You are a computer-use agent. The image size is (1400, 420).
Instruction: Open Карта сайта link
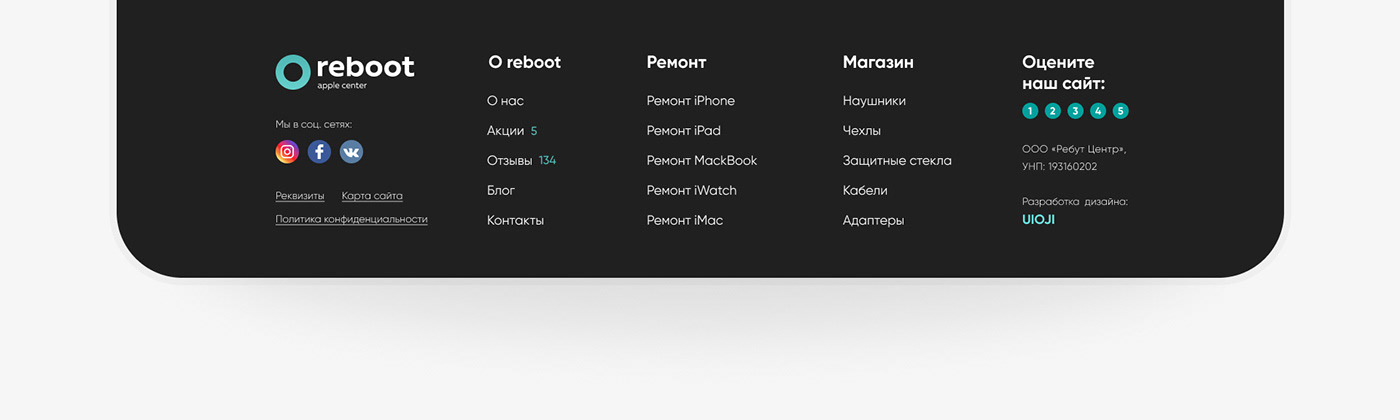(372, 196)
